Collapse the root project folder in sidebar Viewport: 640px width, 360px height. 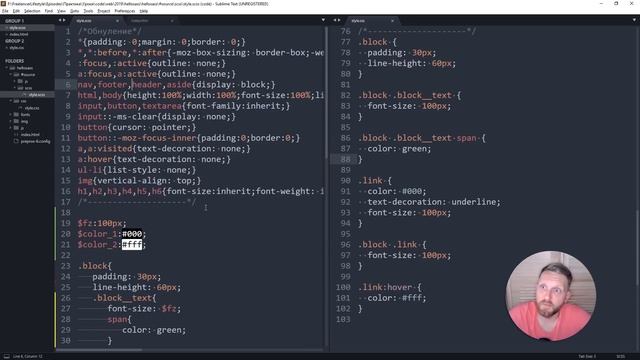(7, 68)
